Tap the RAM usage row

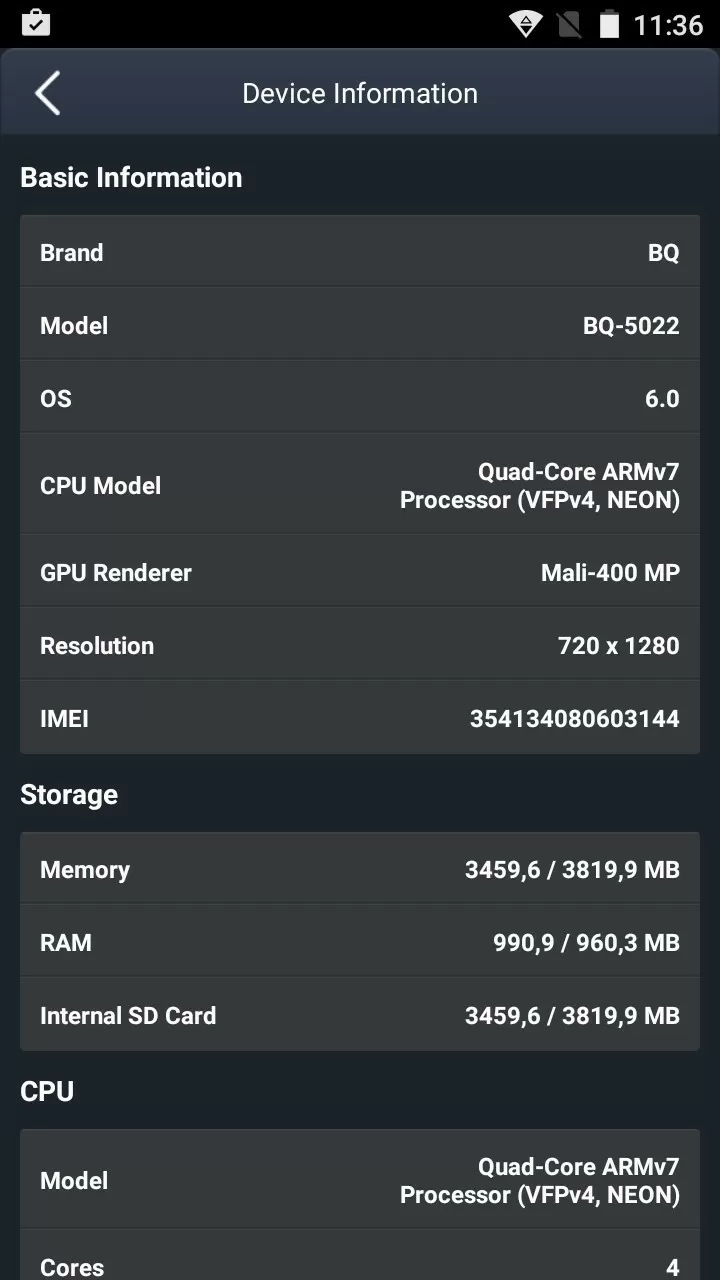click(360, 942)
